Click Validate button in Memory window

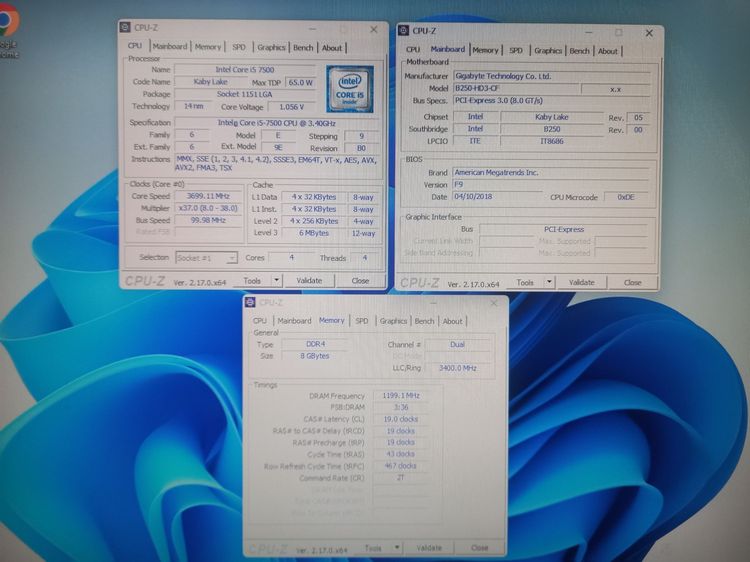pyautogui.click(x=429, y=548)
